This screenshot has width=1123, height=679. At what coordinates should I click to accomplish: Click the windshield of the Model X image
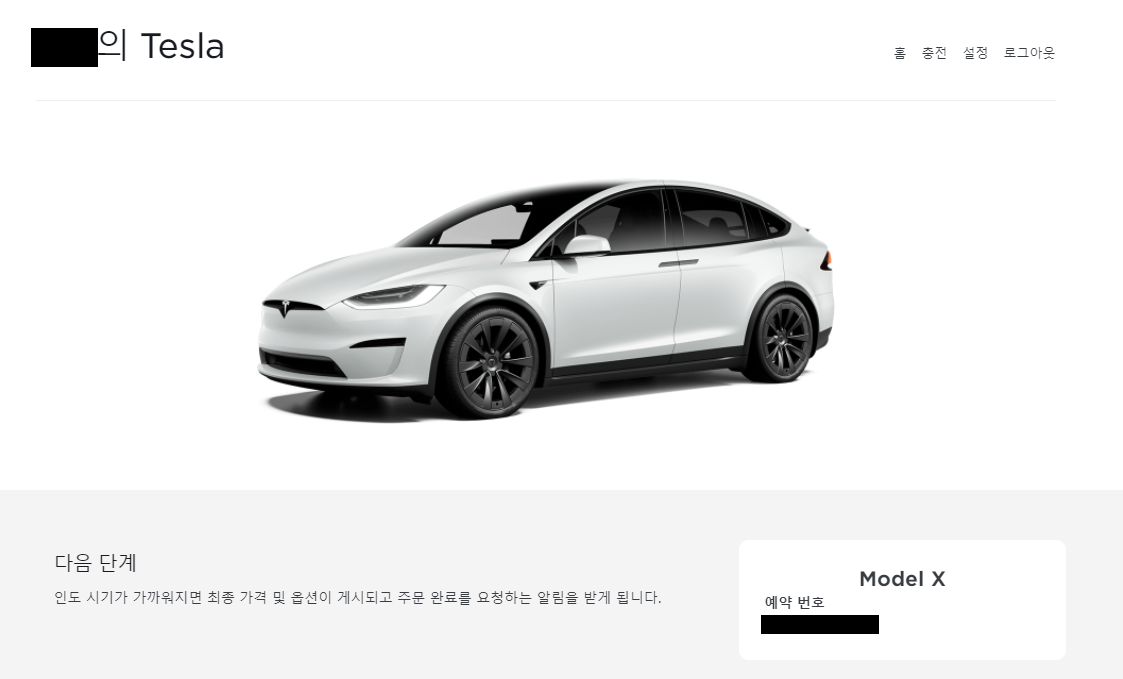point(487,224)
